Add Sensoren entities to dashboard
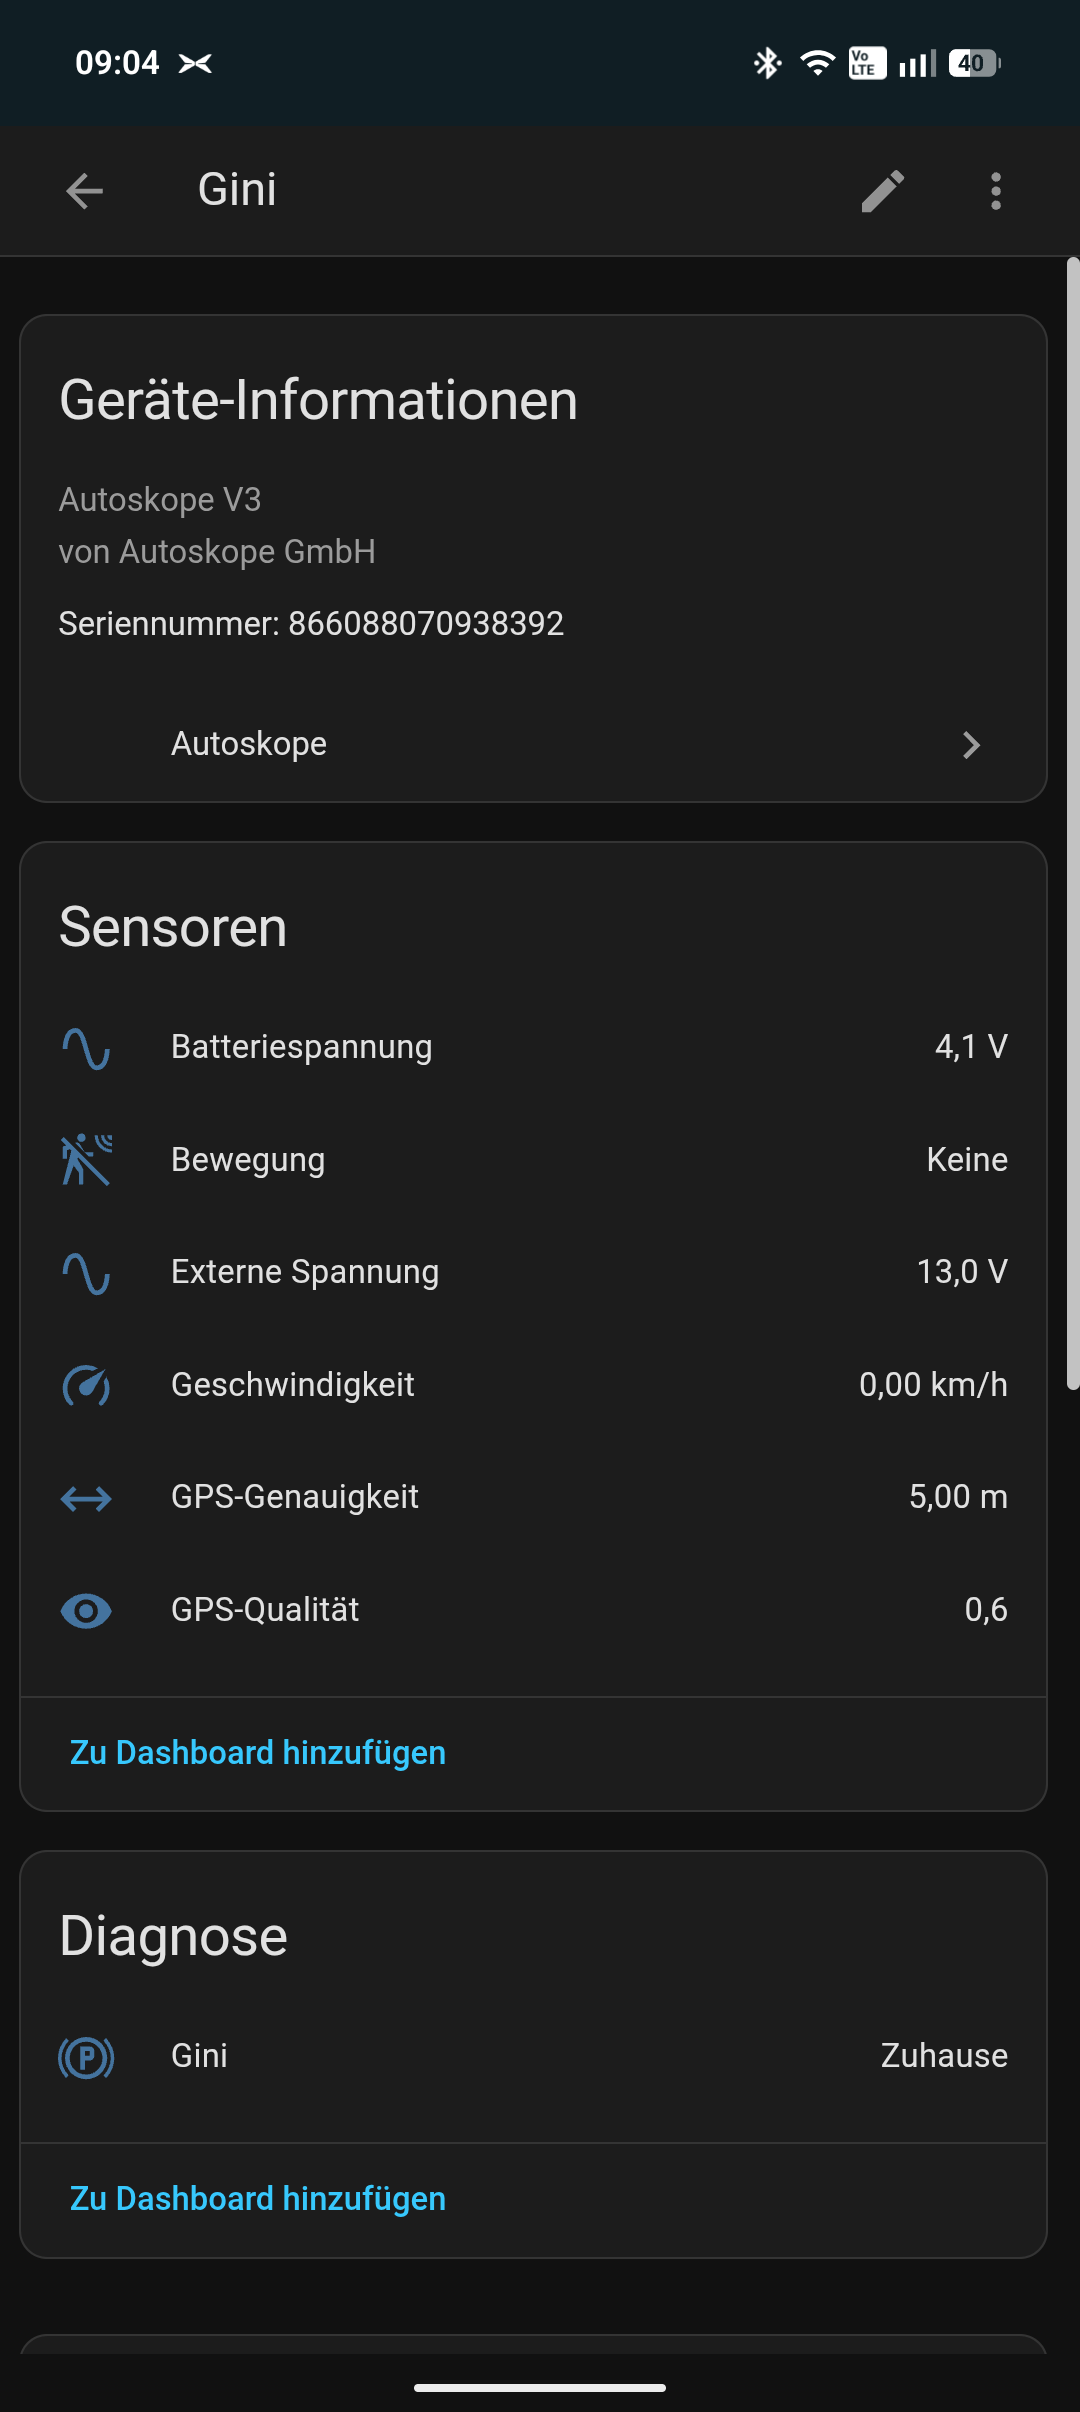 258,1753
